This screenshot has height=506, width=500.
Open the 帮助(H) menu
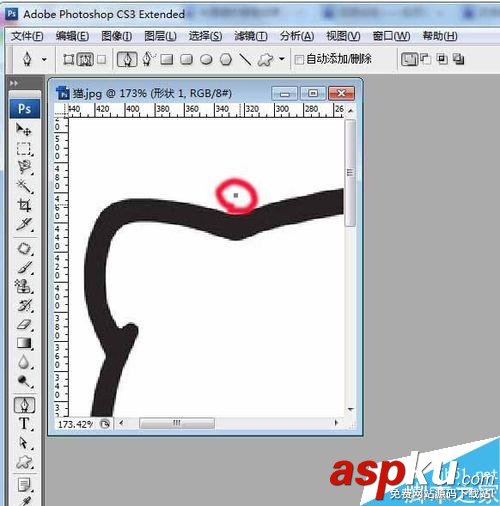(x=440, y=36)
